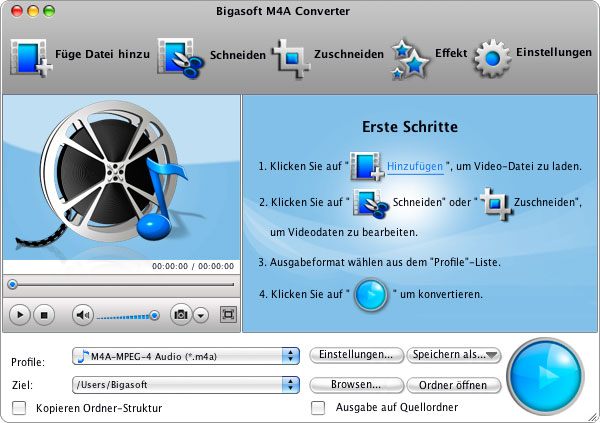The width and height of the screenshot is (600, 423).
Task: Click the small blue convert icon in step 4
Action: 371,295
